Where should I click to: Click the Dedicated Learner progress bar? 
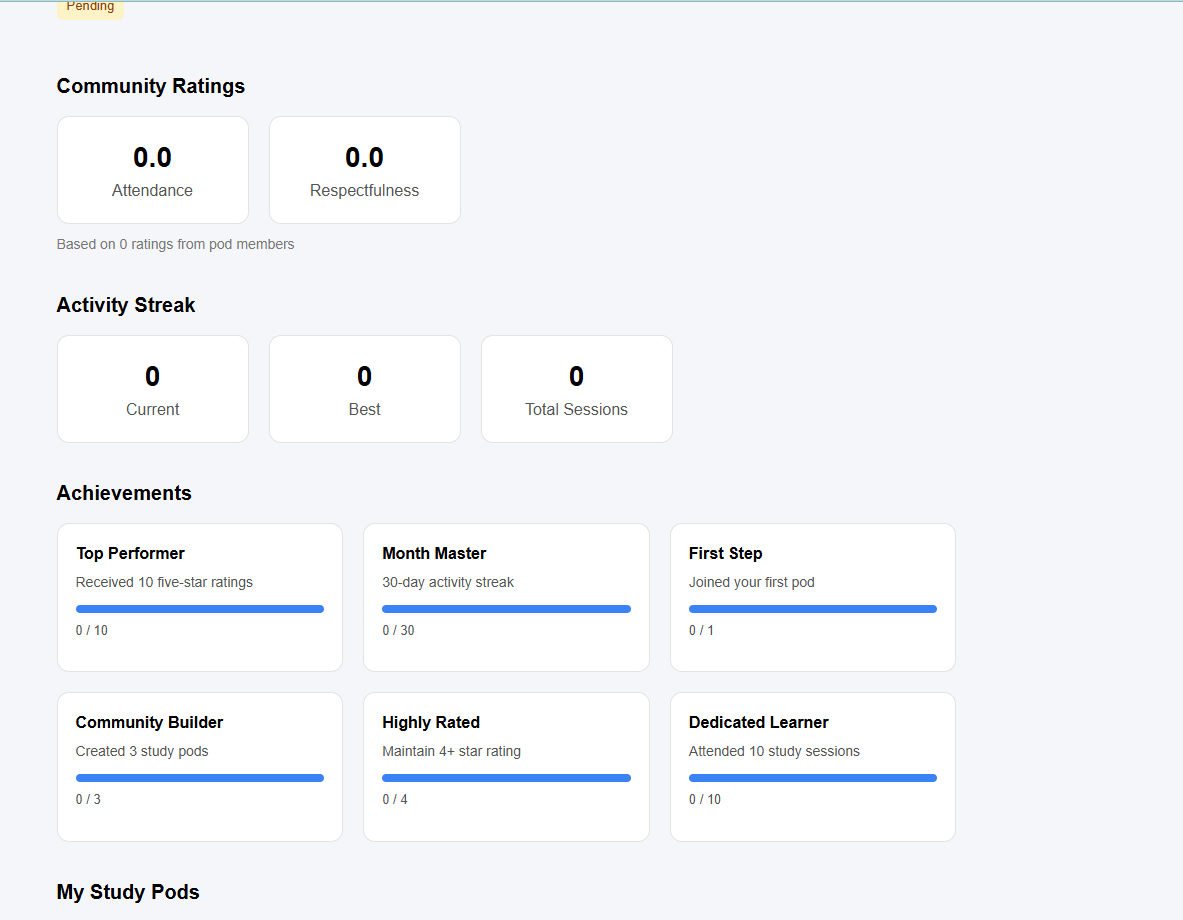pyautogui.click(x=813, y=778)
